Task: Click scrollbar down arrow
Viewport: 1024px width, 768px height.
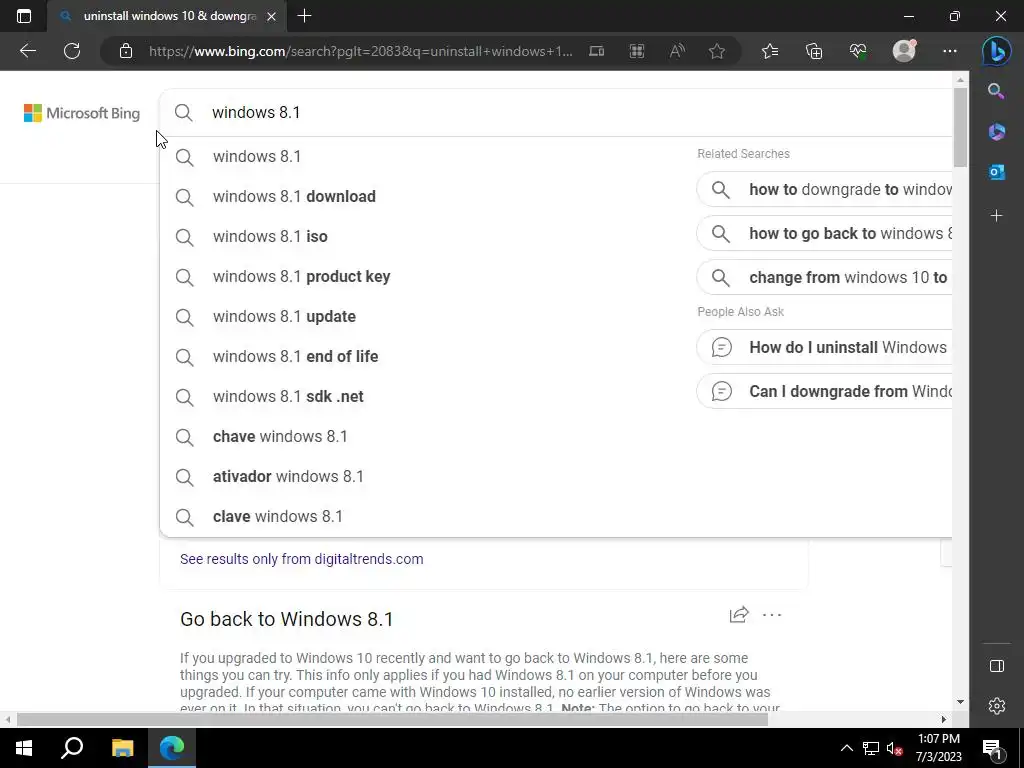Action: tap(960, 702)
